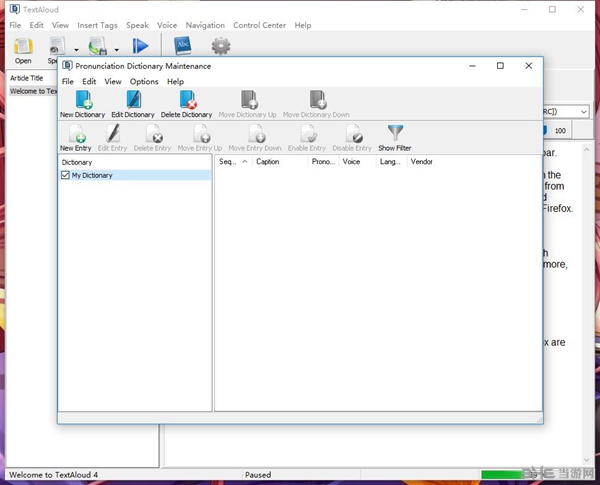Click the Move Dictionary Up icon
The height and width of the screenshot is (485, 600).
pyautogui.click(x=249, y=100)
